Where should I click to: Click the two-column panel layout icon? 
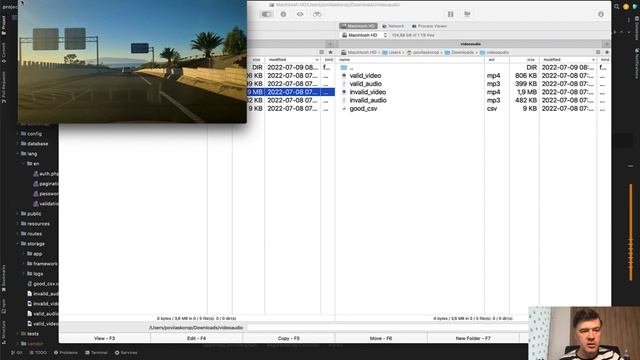pyautogui.click(x=451, y=14)
